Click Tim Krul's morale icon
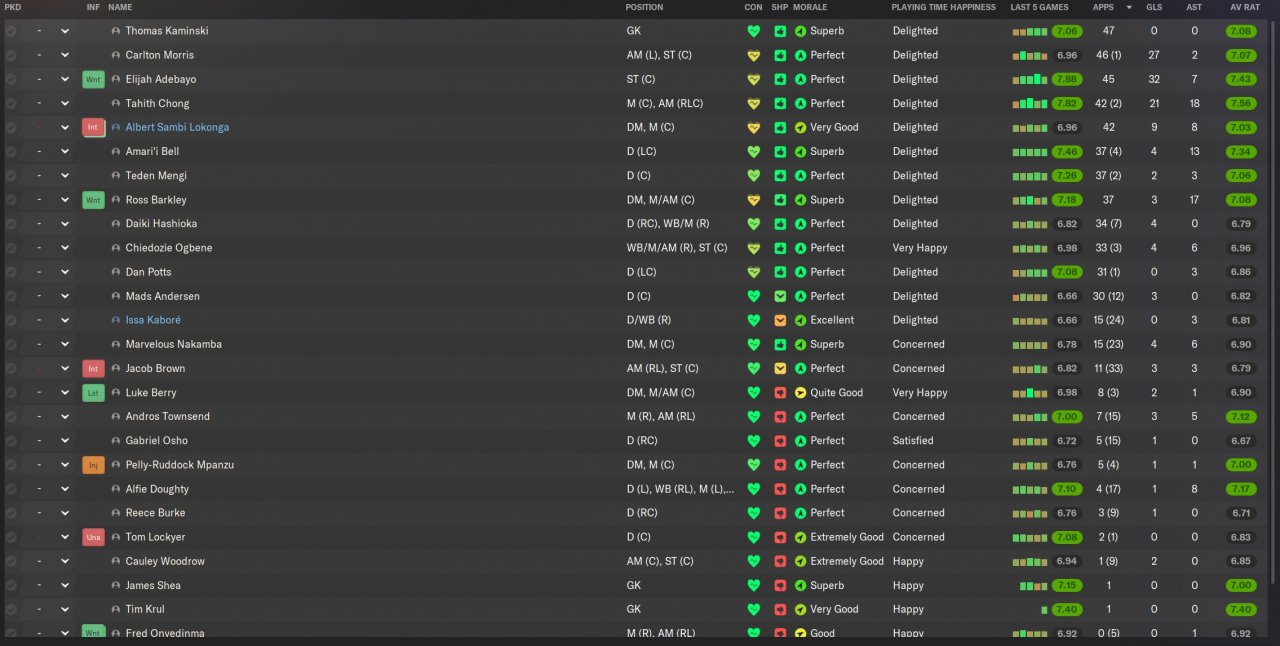 point(800,609)
